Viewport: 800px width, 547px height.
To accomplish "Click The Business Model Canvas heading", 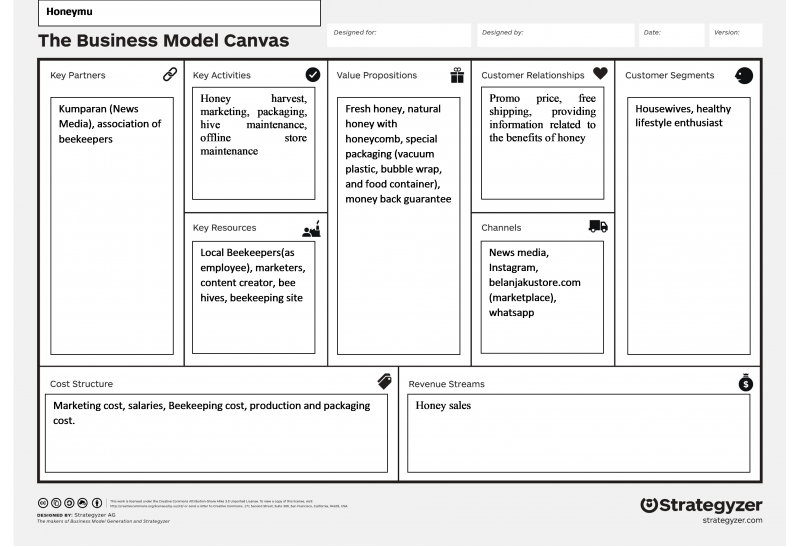I will (x=163, y=40).
